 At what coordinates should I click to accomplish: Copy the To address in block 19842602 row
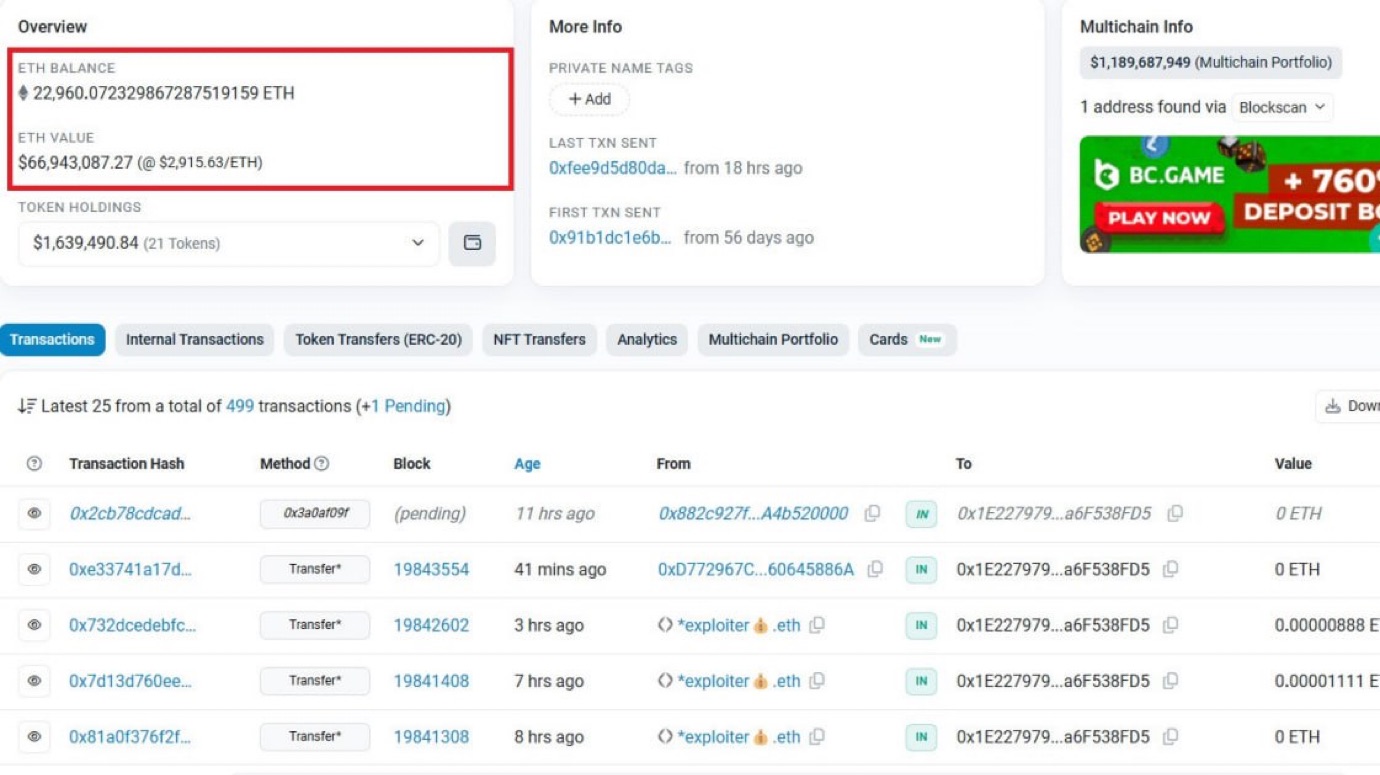point(1171,626)
